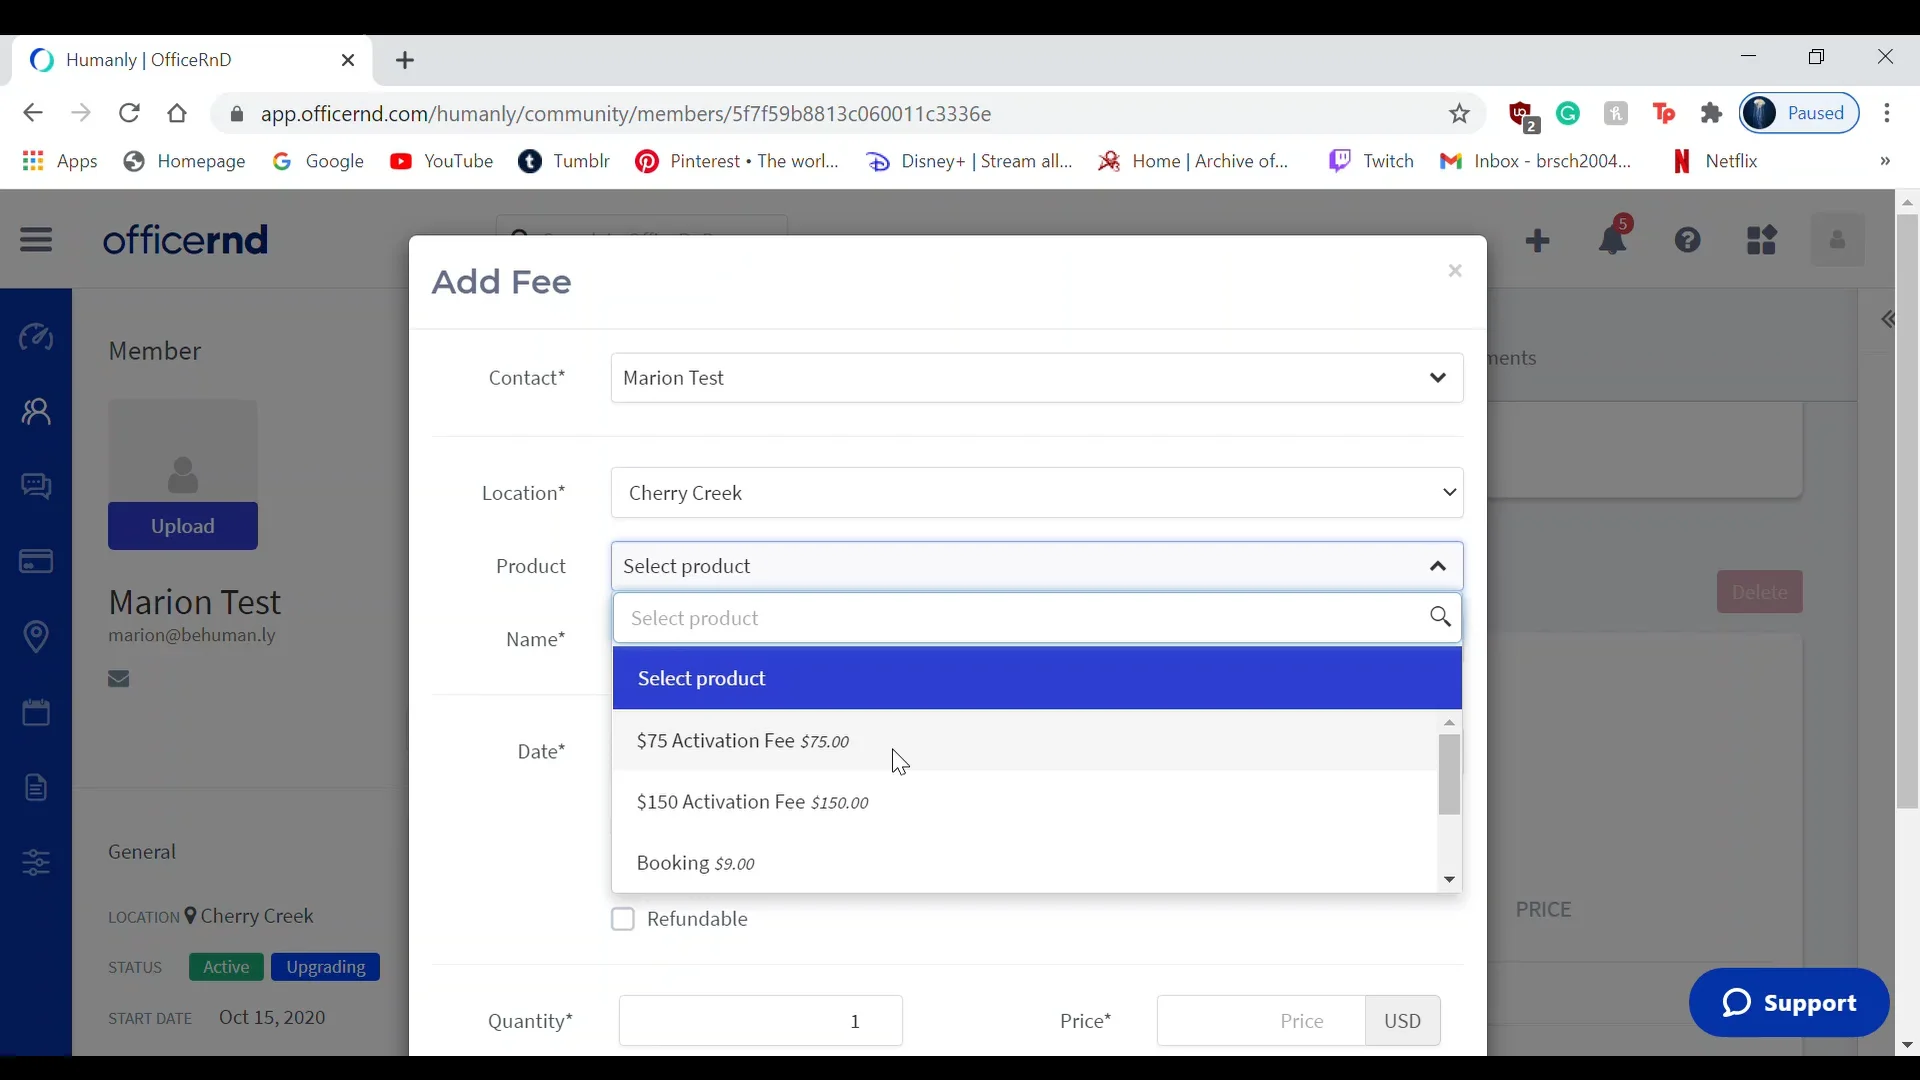
Task: Select the calendar icon in the sidebar
Action: (x=36, y=712)
